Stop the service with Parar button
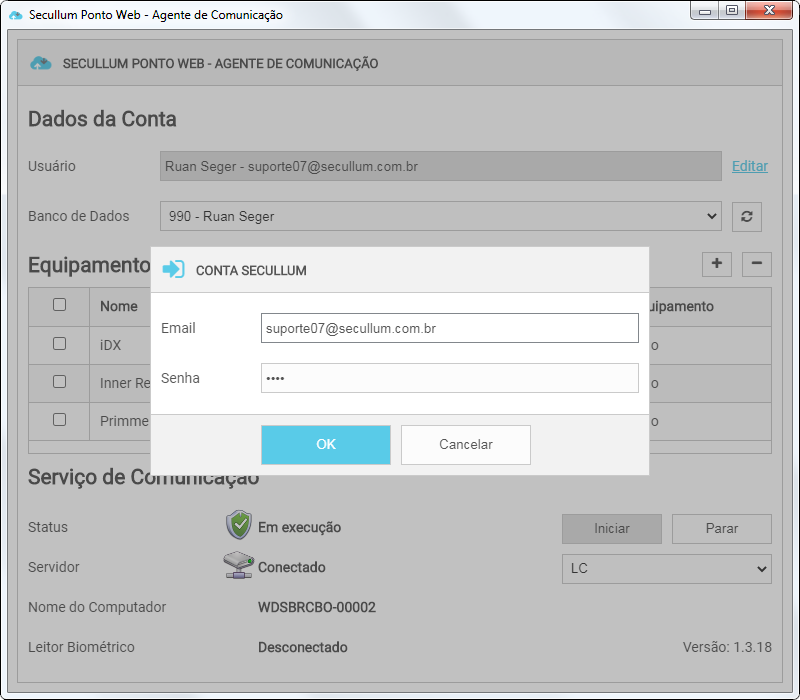This screenshot has width=800, height=700. point(721,529)
